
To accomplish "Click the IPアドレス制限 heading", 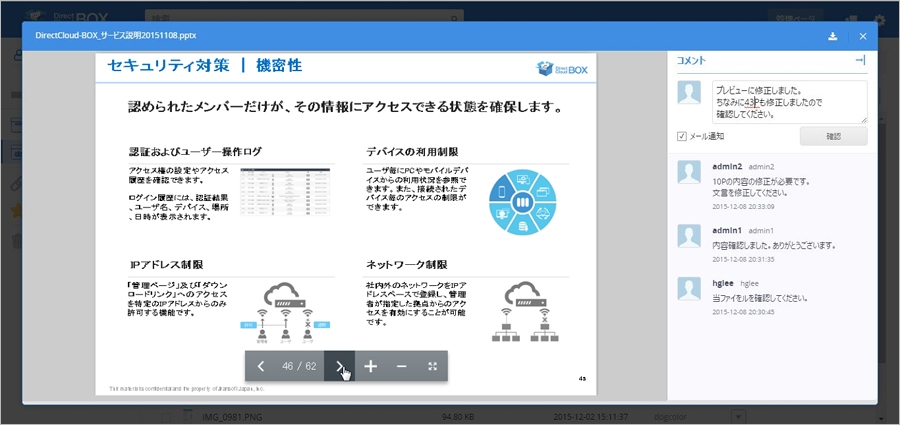I will pos(166,265).
